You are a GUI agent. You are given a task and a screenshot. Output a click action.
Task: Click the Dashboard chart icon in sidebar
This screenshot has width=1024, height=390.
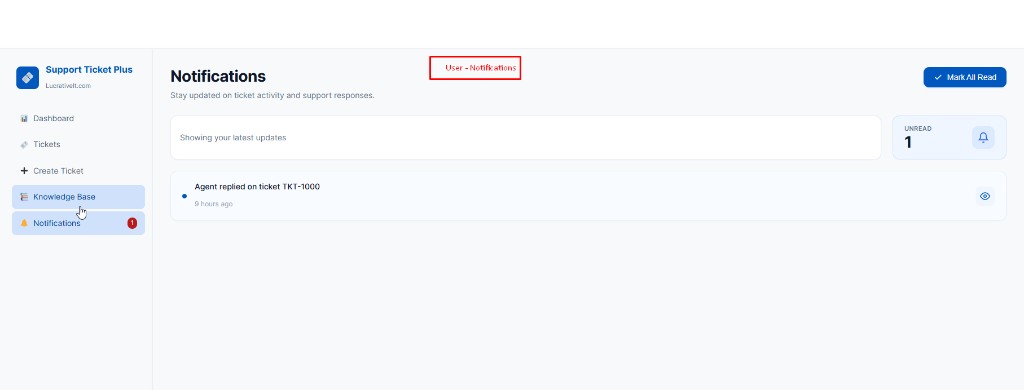pyautogui.click(x=24, y=118)
